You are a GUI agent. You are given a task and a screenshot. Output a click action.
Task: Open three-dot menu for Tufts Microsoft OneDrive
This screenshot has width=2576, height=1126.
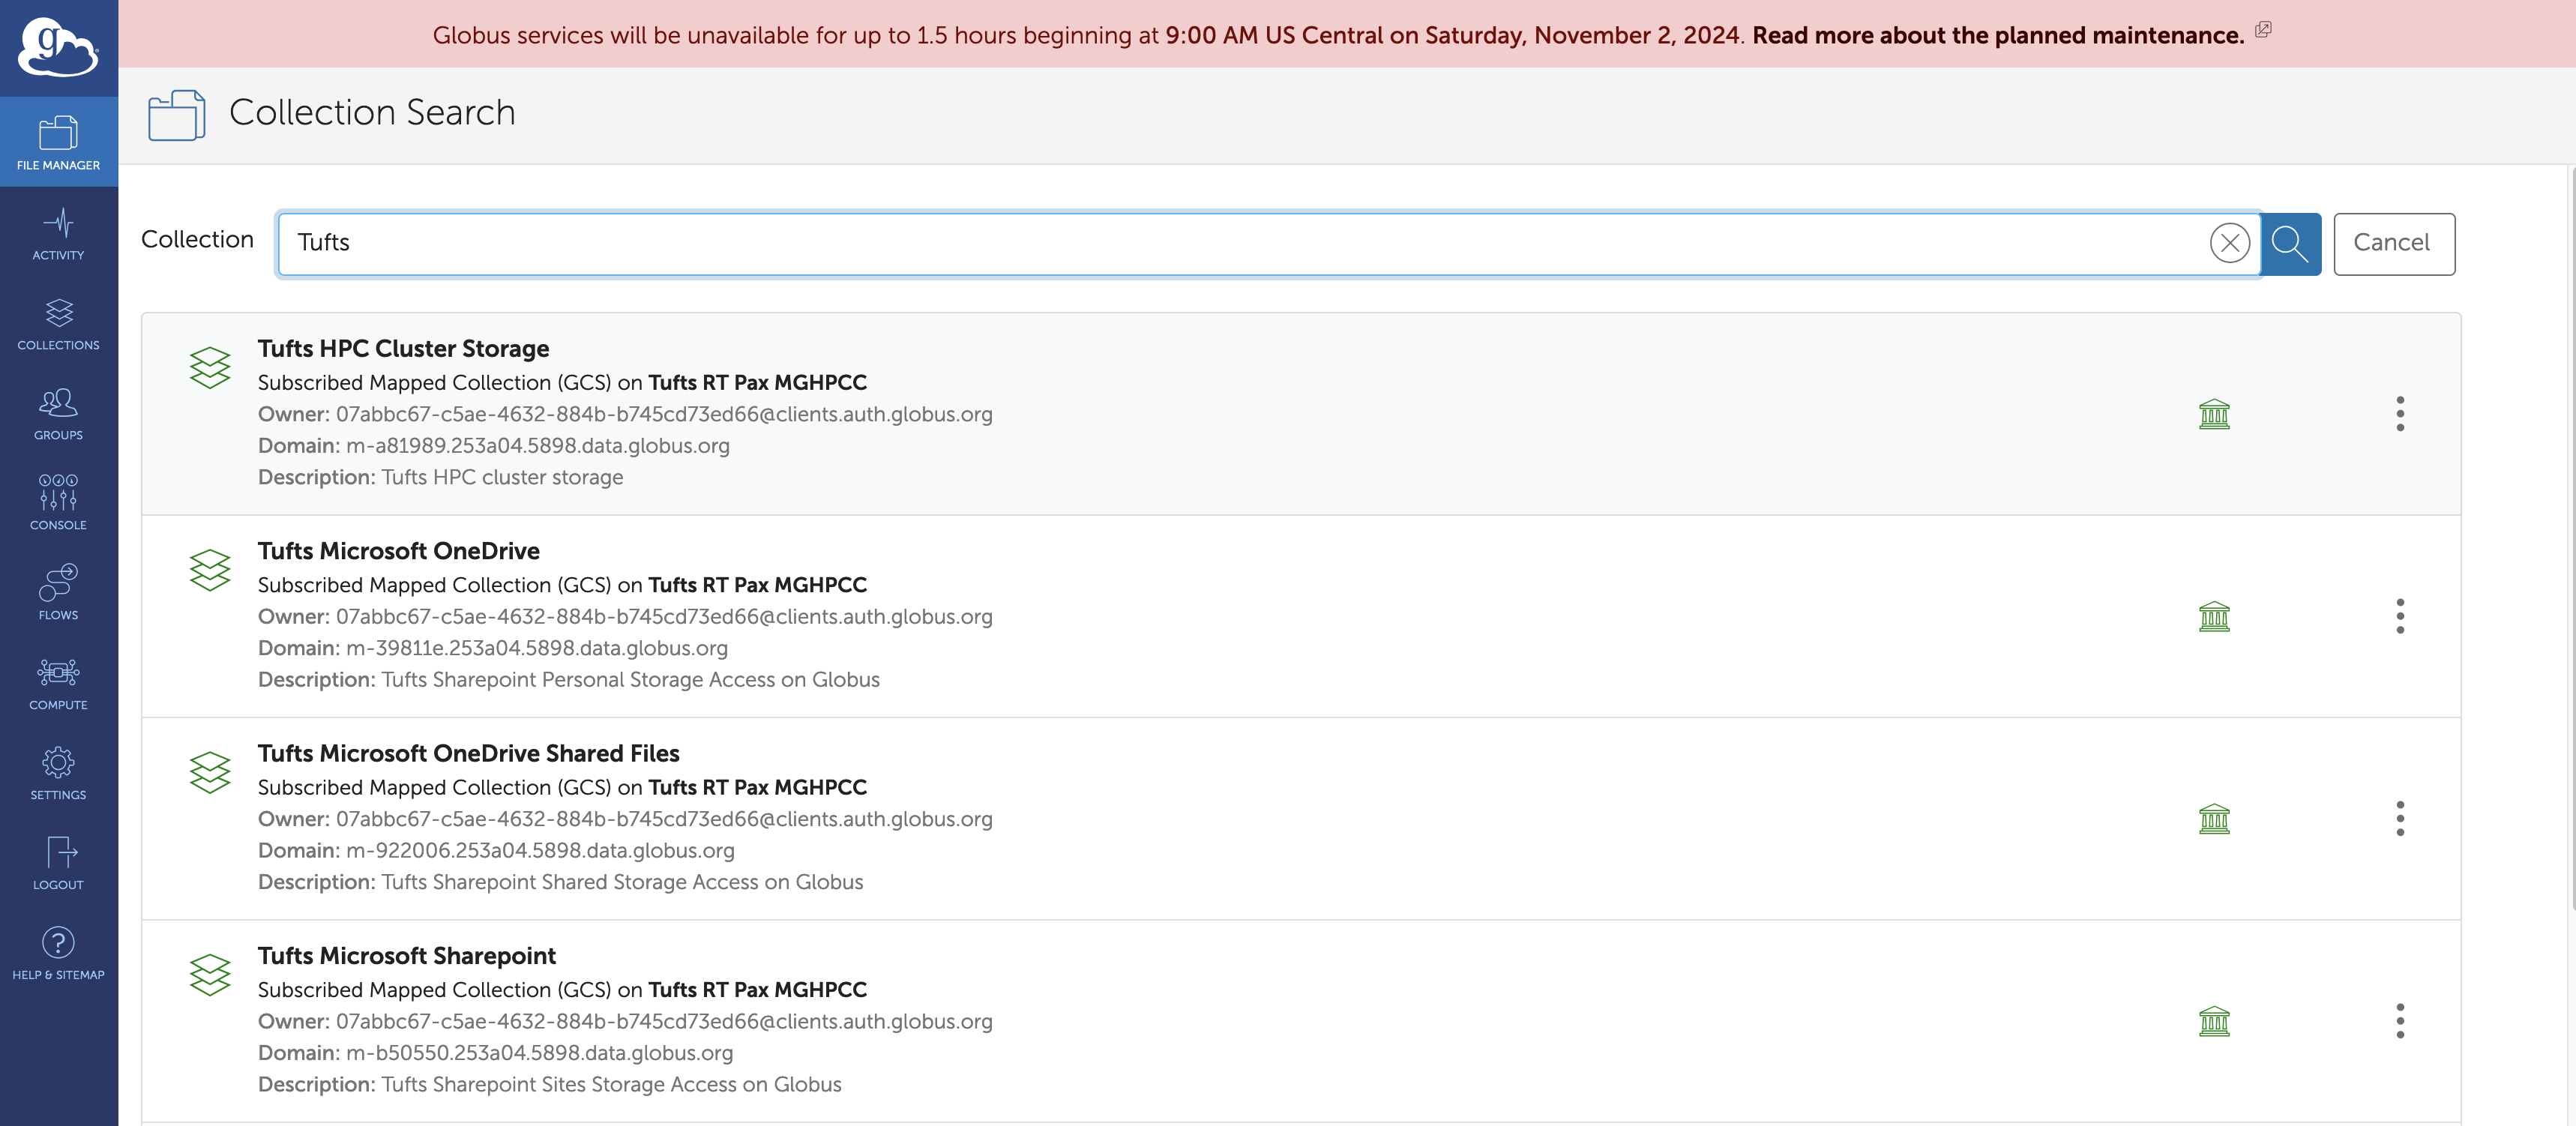tap(2399, 616)
